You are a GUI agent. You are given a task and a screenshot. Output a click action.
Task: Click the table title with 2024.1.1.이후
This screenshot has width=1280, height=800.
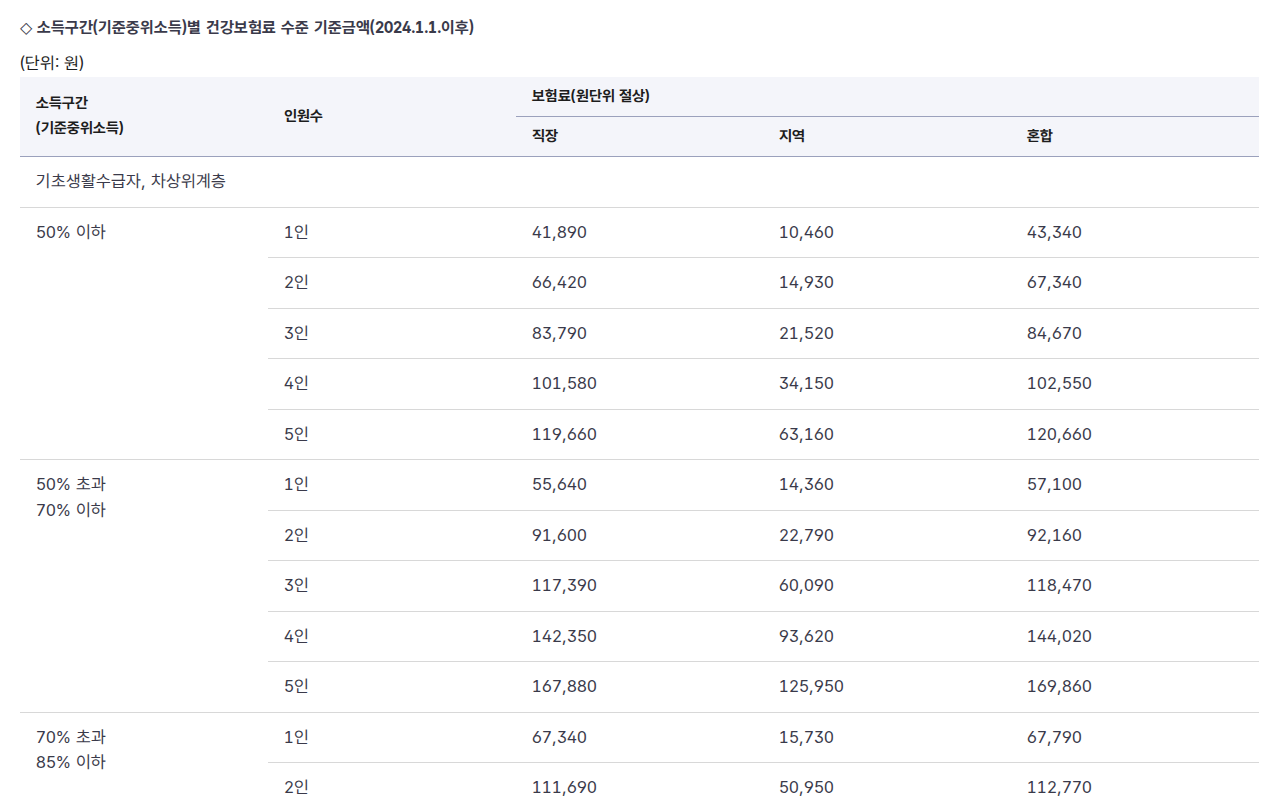[247, 27]
